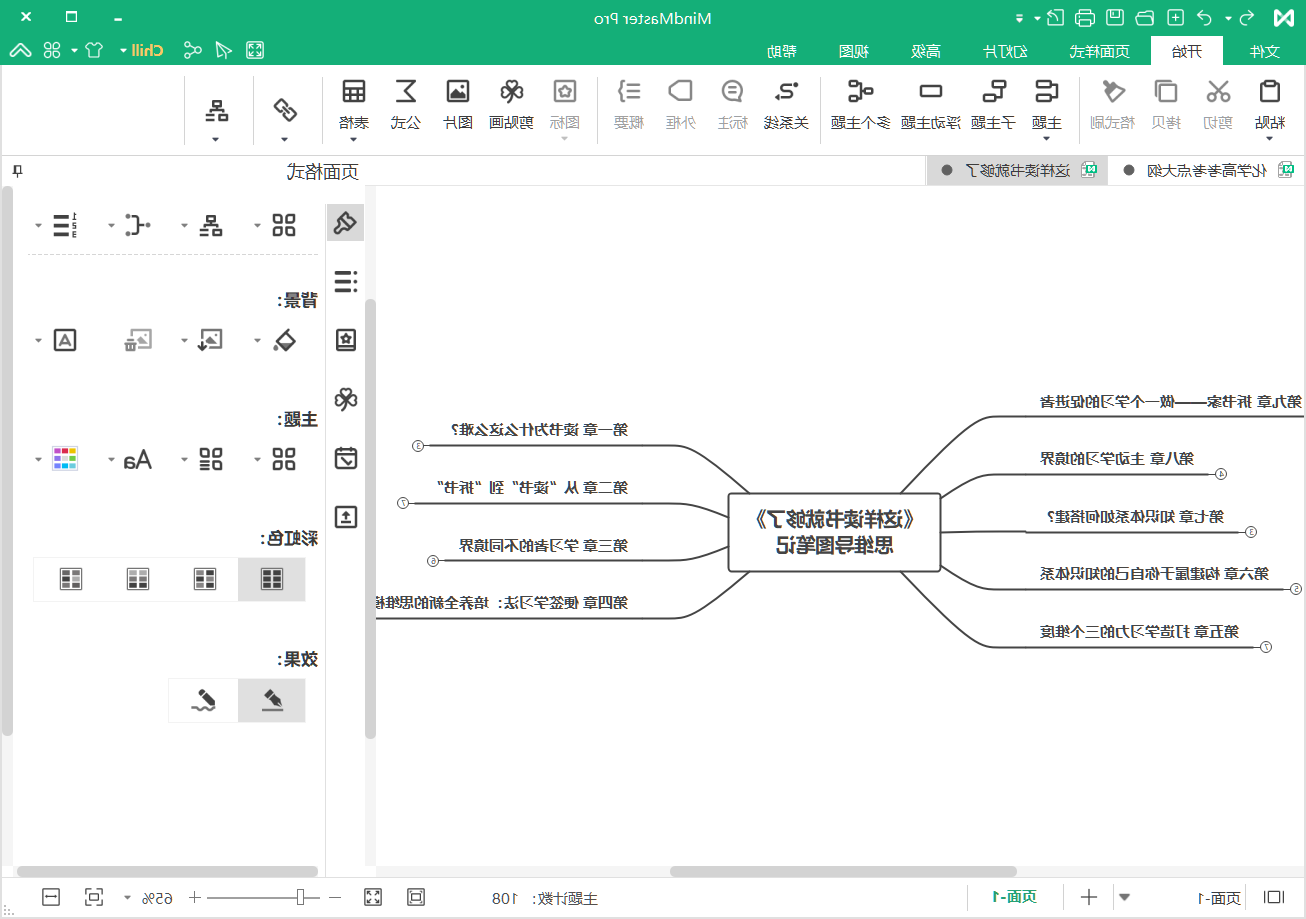The image size is (1306, 919).
Task: Click the undo arrow in title bar
Action: coord(1206,17)
